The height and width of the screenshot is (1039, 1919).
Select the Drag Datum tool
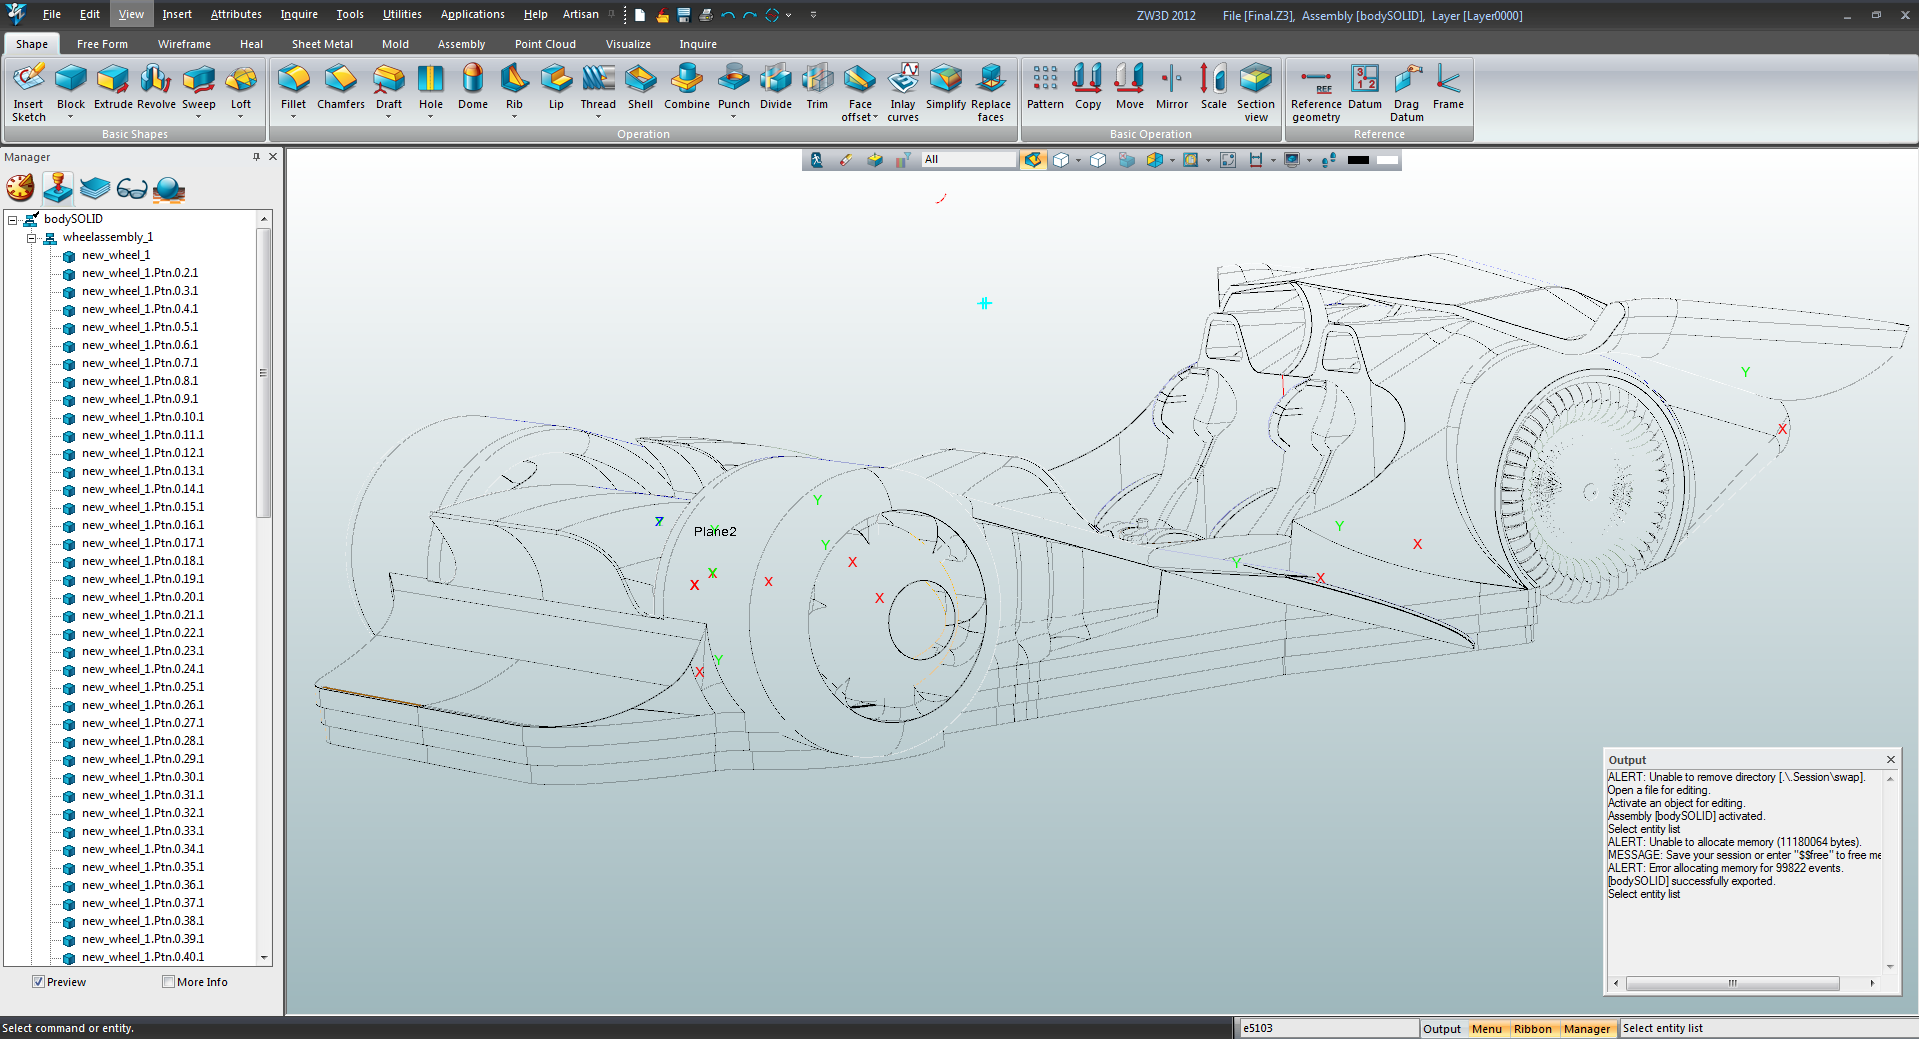1407,92
